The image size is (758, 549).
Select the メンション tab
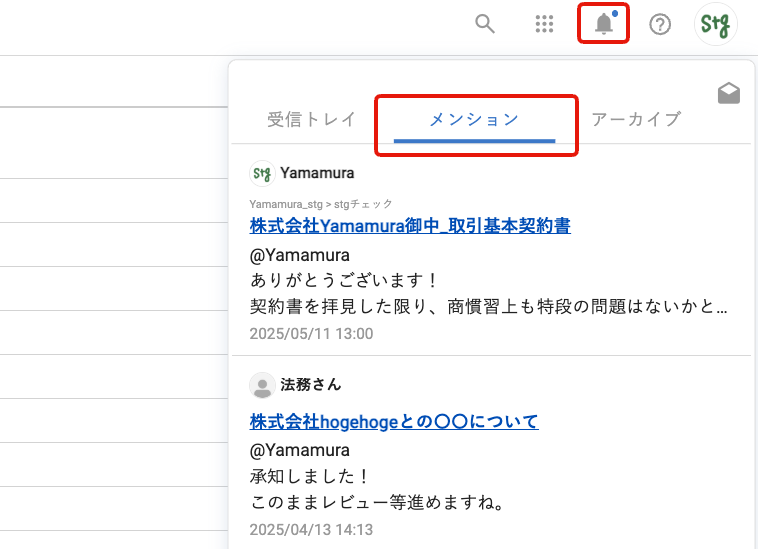[474, 119]
